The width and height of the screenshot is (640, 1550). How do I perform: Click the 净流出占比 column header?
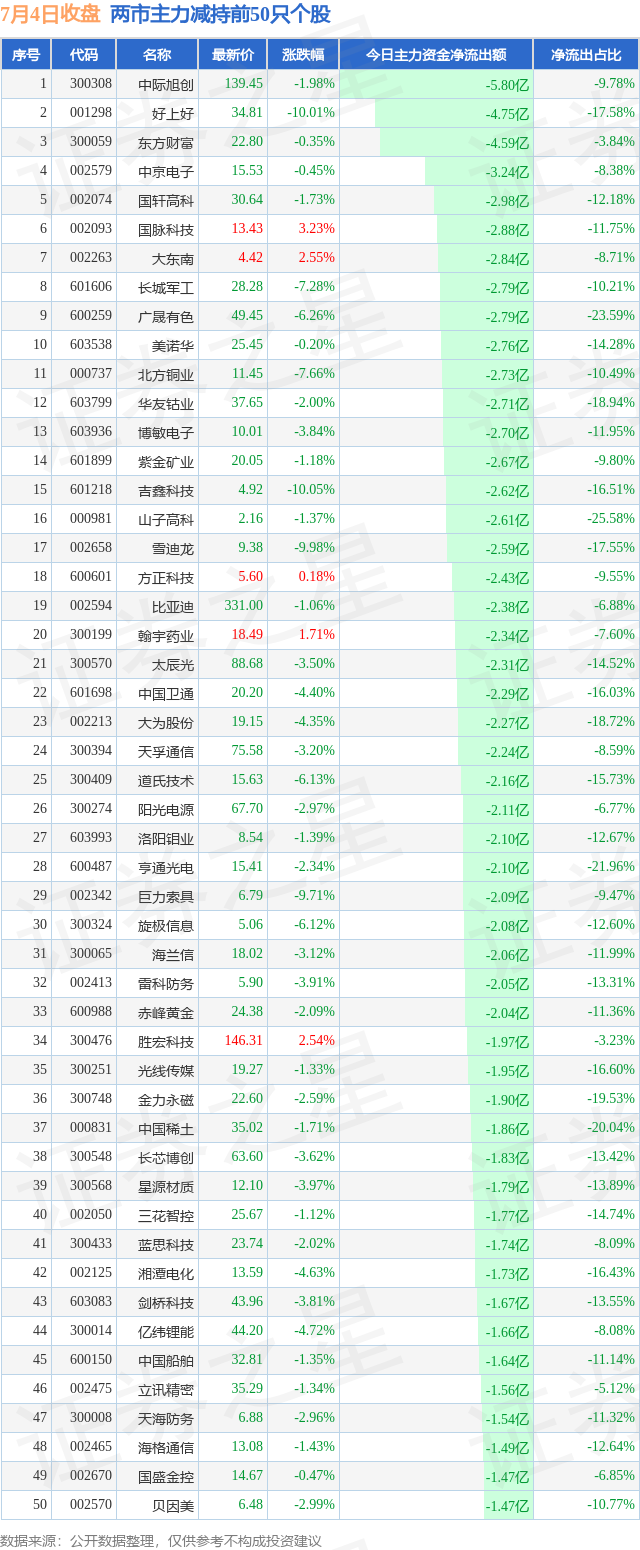[586, 55]
